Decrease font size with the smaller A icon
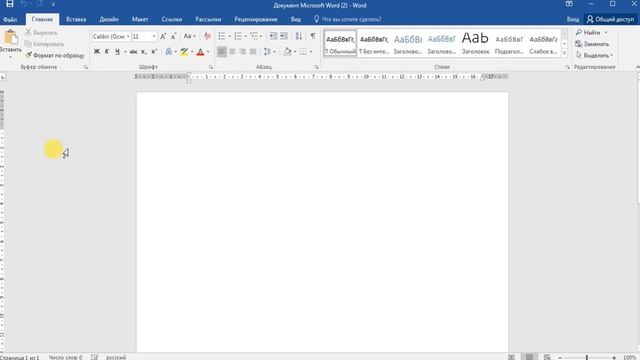This screenshot has width=640, height=360. (173, 36)
